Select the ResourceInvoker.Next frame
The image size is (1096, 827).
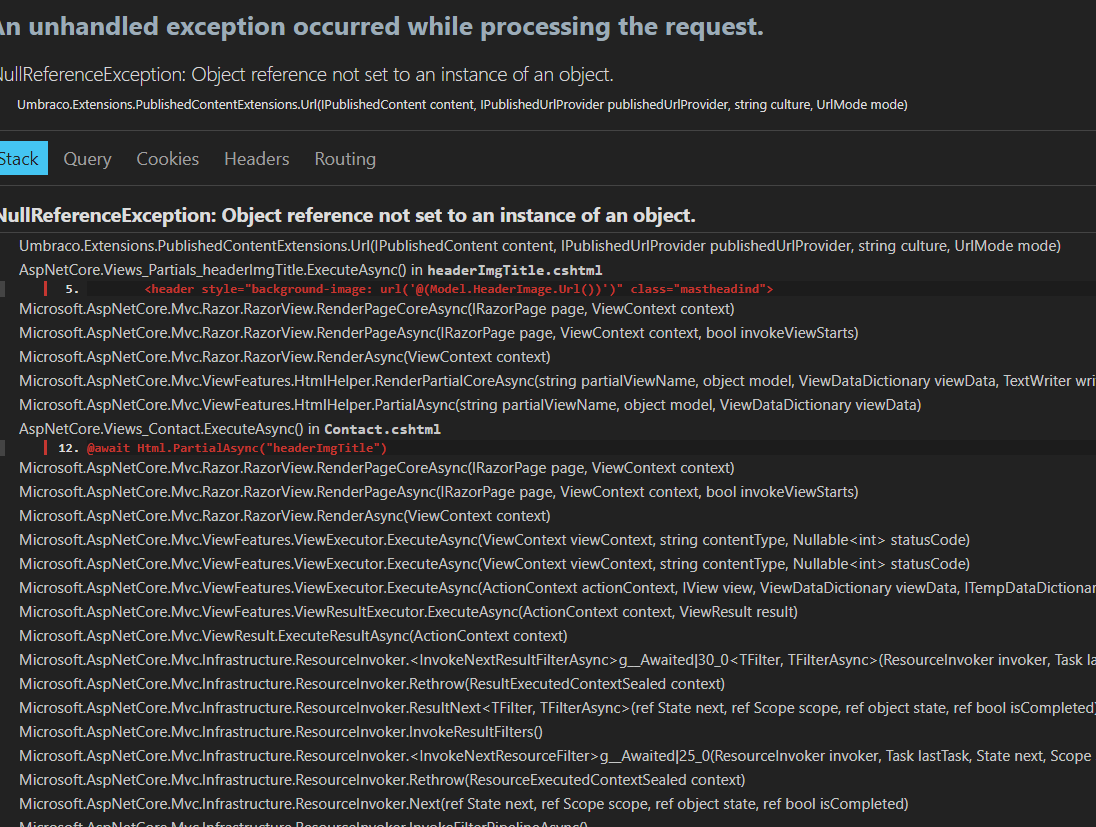463,804
